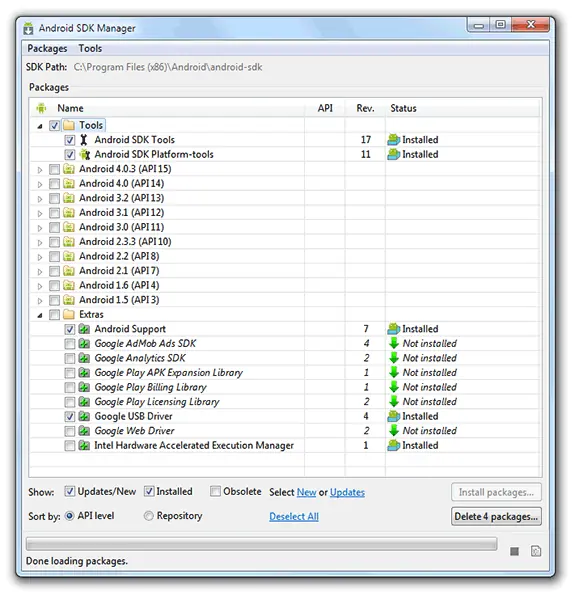Expand the Android 2.3.3 (API 10) node
575x595 pixels.
pyautogui.click(x=40, y=242)
